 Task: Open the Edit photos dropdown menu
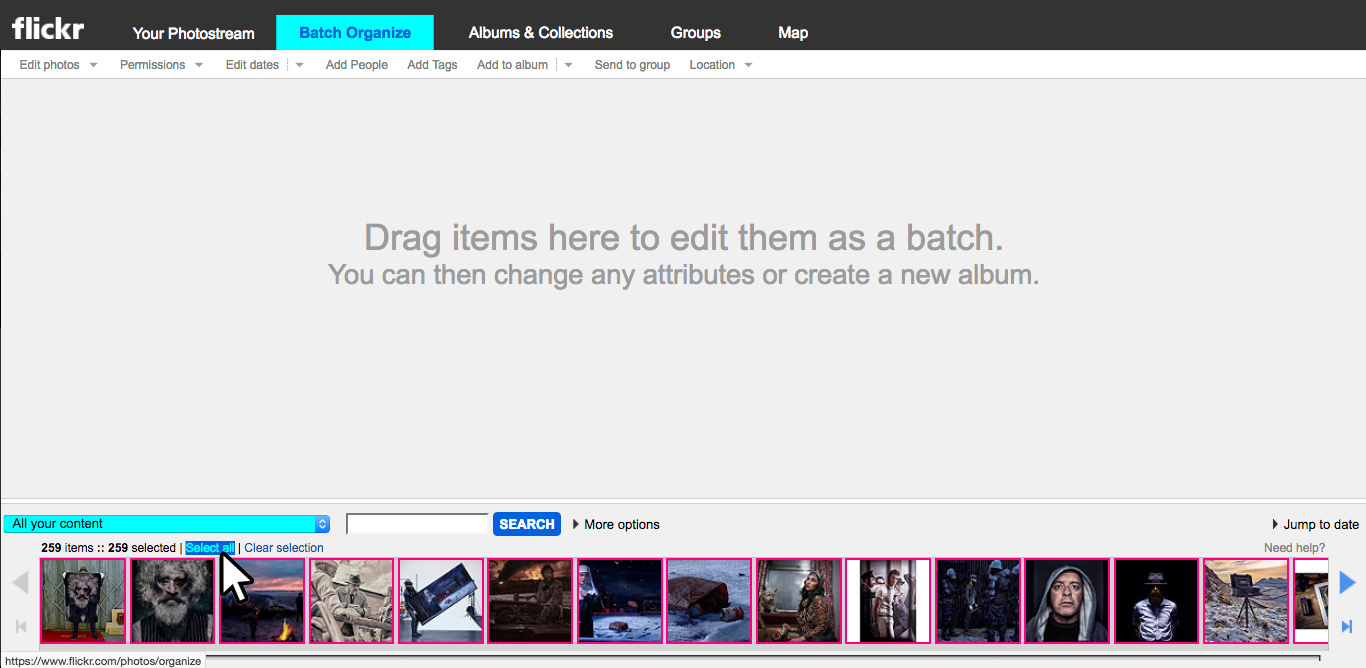pos(59,65)
